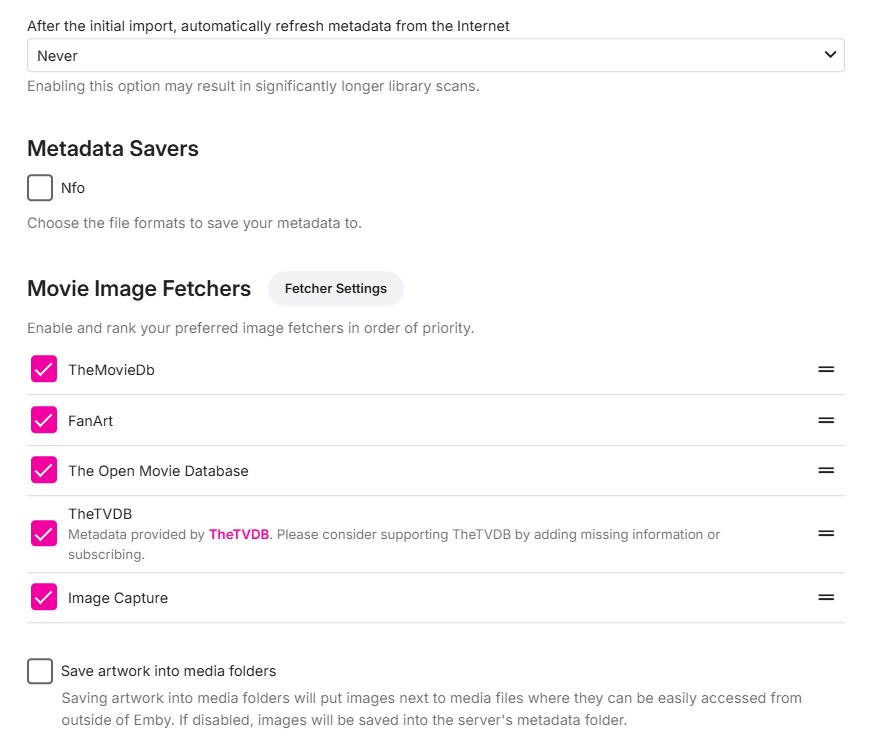The height and width of the screenshot is (739, 879).
Task: Click the dropdown chevron arrow next to Never
Action: 830,56
